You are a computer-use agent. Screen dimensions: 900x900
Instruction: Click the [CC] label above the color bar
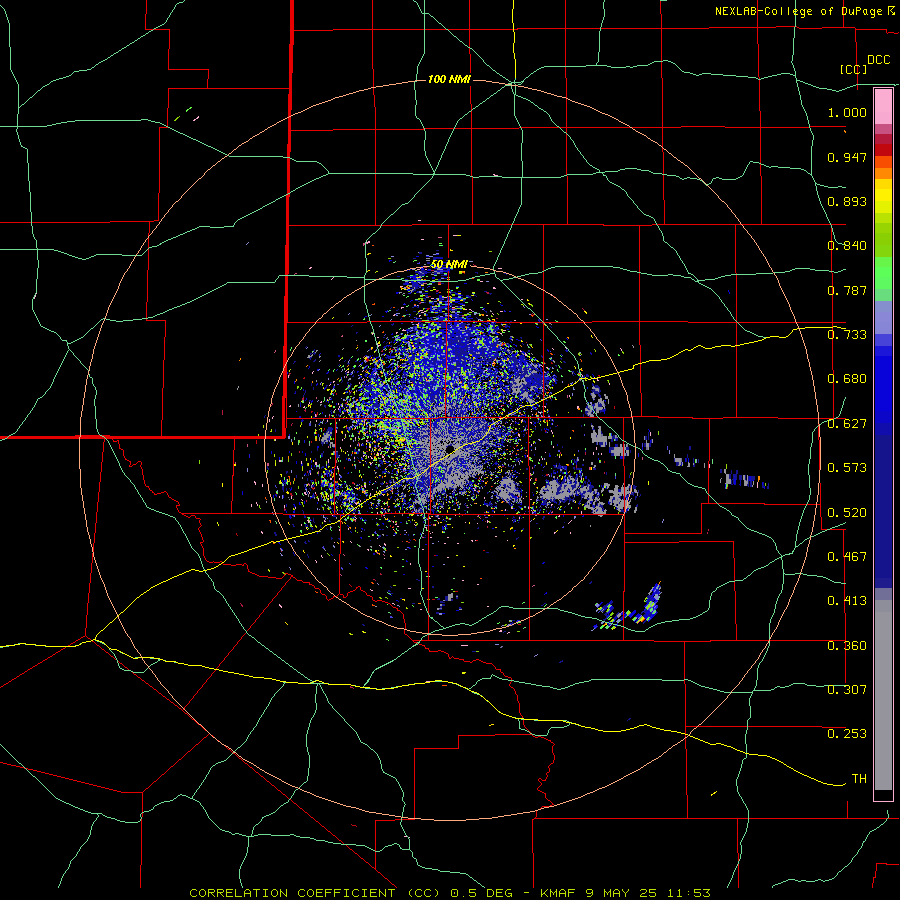854,69
